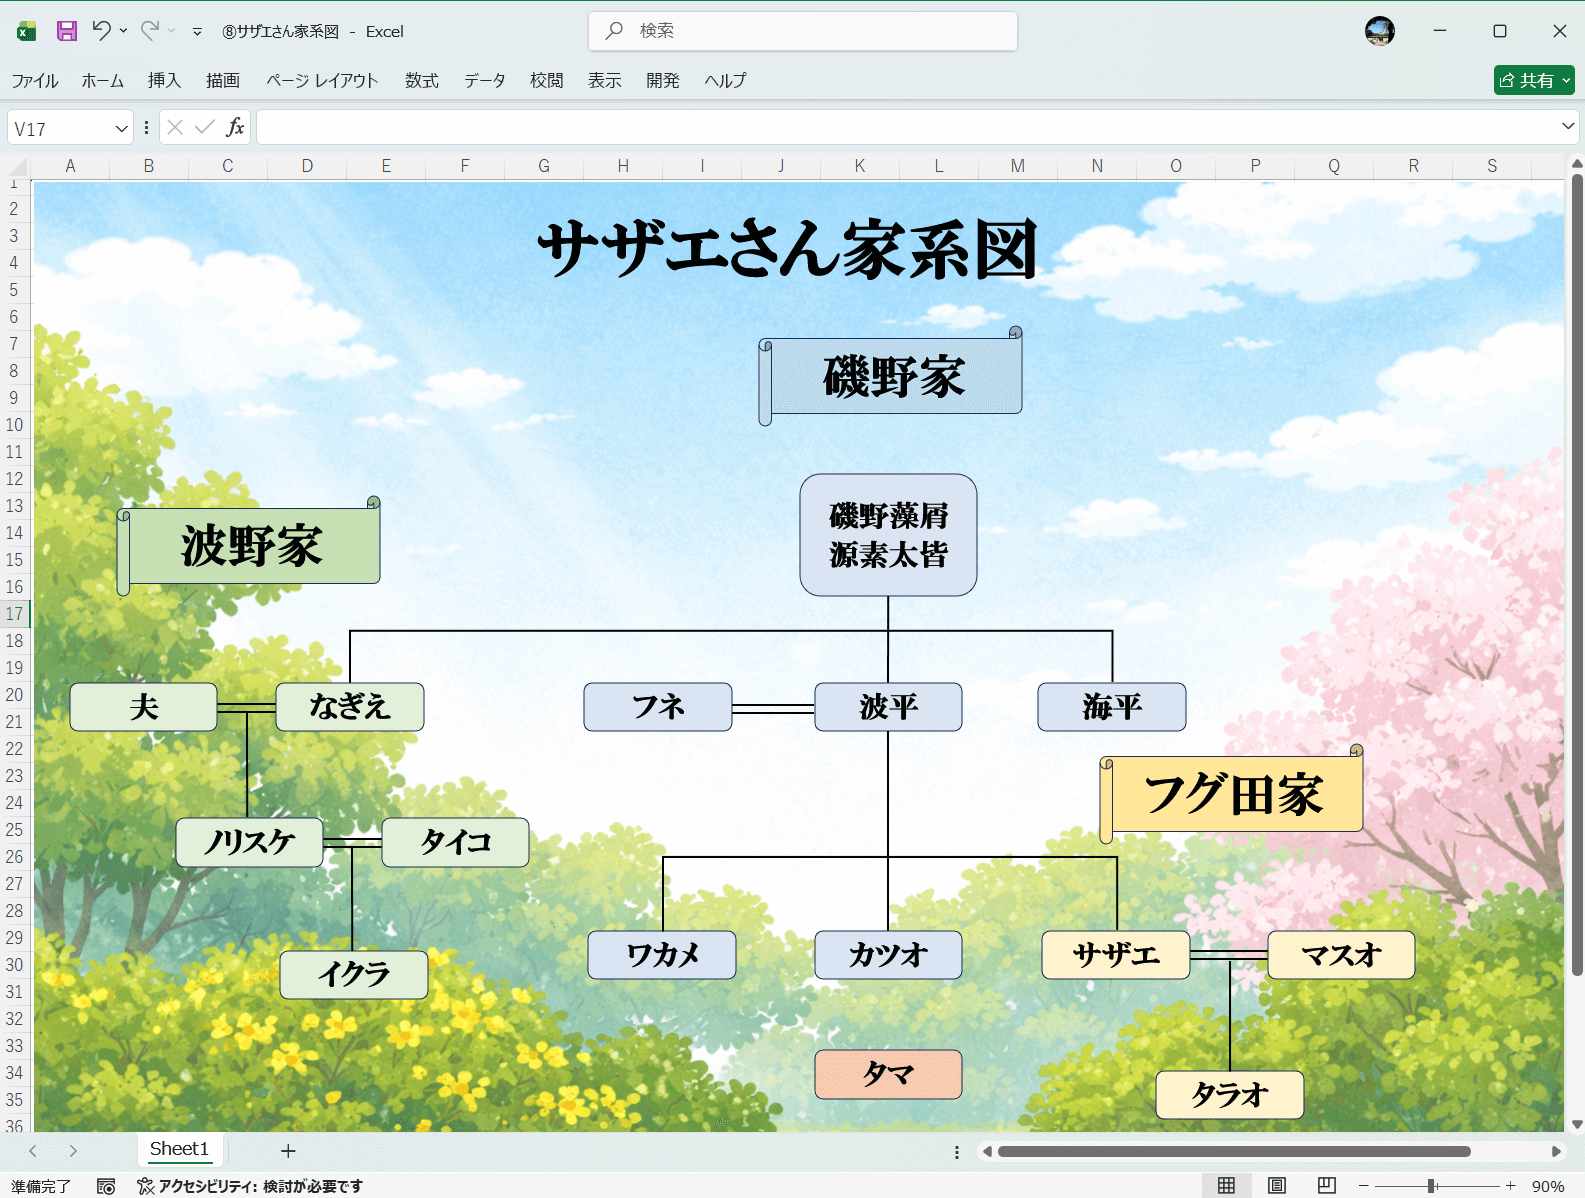The image size is (1585, 1198).
Task: Select the 磯野家 scroll banner shape
Action: point(891,376)
